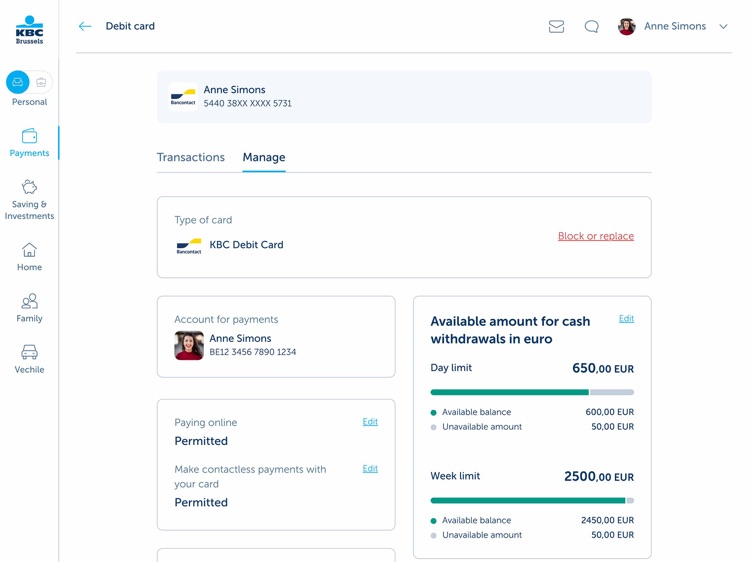
Task: Expand the Anne Simons account dropdown
Action: point(723,26)
